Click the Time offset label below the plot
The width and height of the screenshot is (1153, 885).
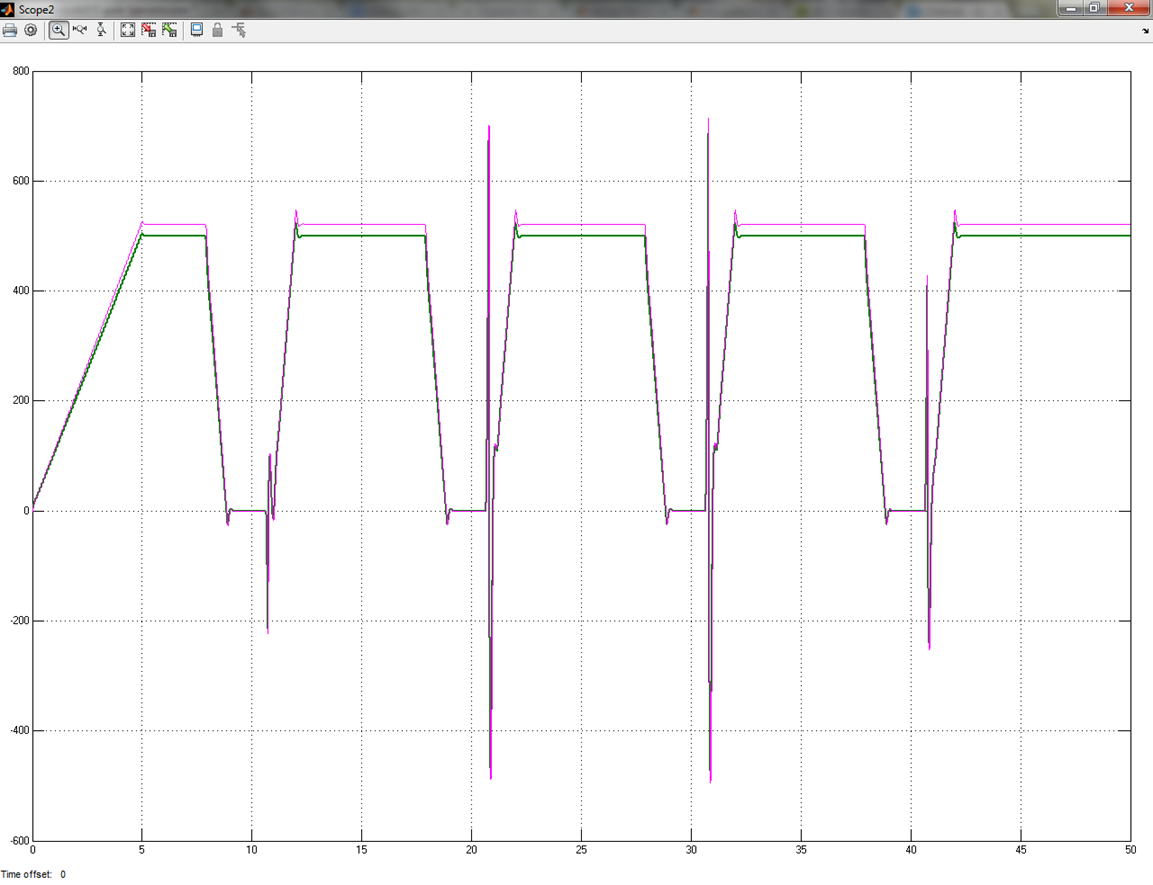coord(27,874)
